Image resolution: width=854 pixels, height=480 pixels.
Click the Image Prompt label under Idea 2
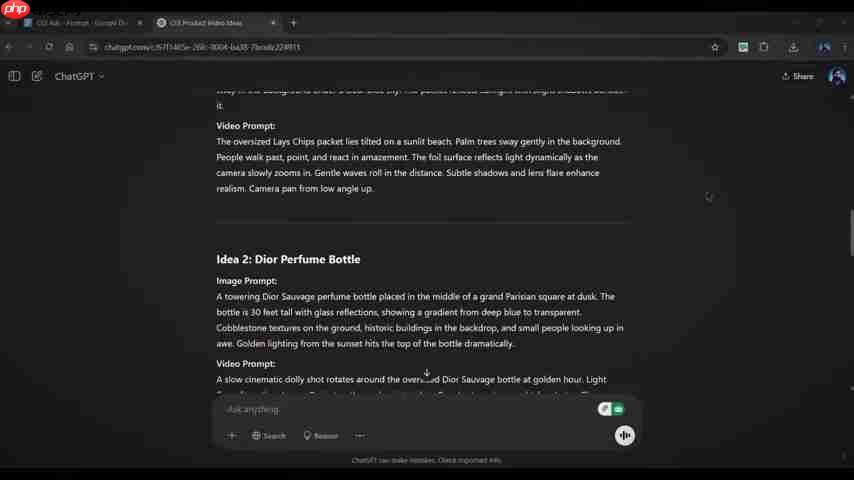tap(247, 281)
